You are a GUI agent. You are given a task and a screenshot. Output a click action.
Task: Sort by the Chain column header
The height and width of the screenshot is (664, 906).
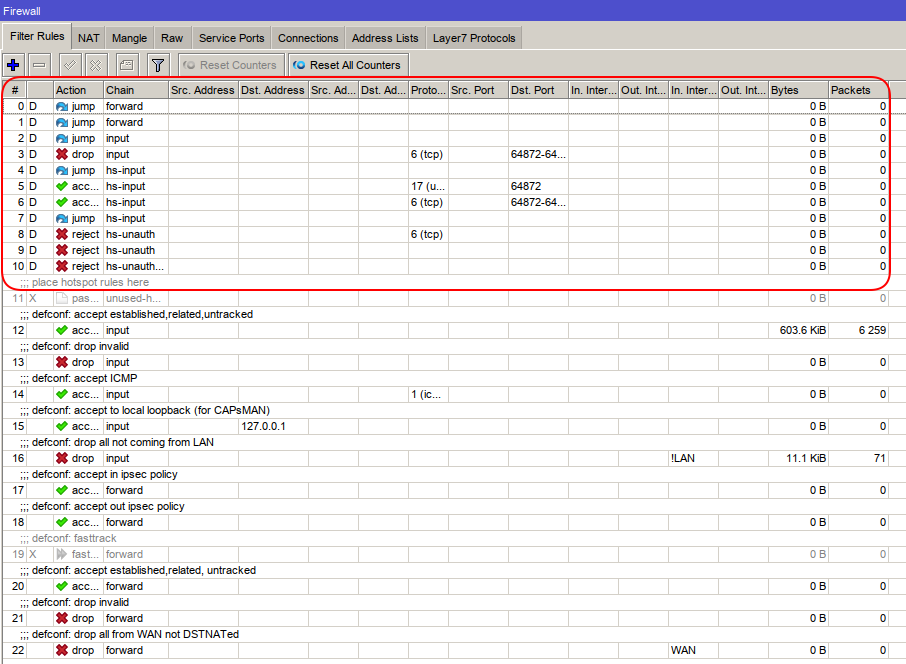[136, 90]
